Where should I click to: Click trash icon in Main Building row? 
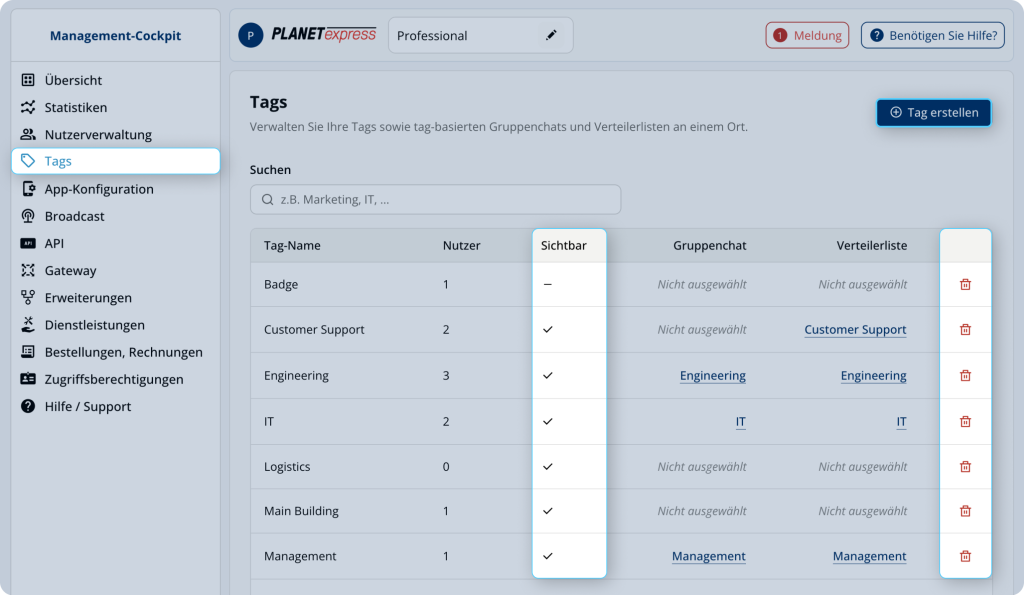[x=965, y=511]
